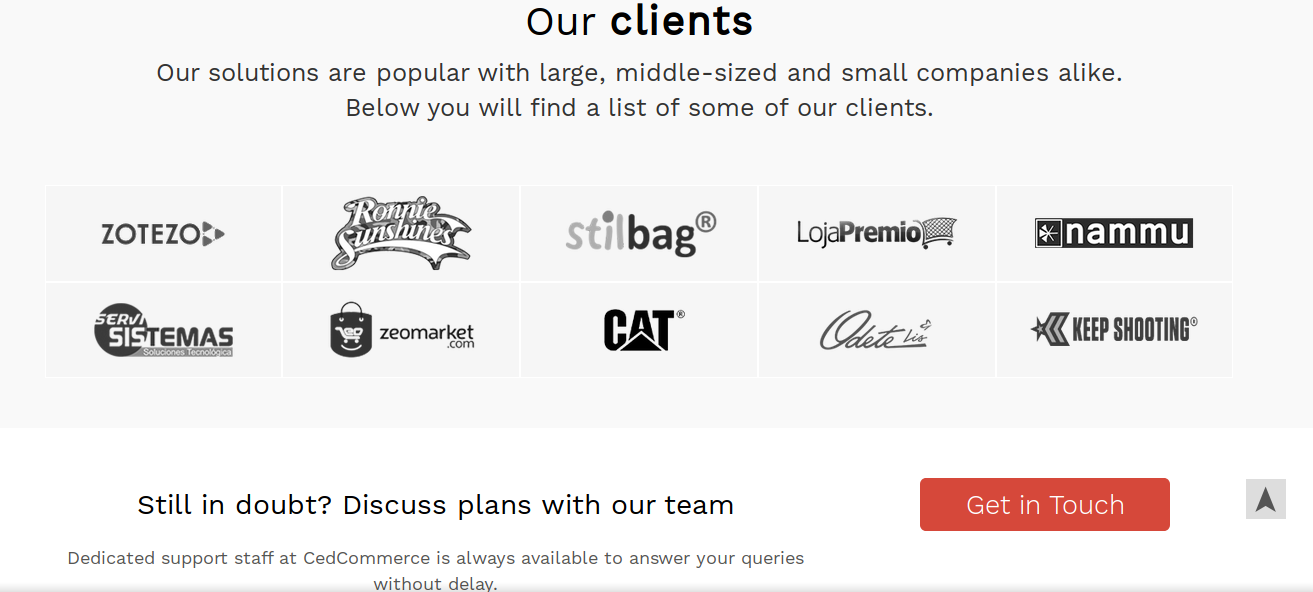Select the Servi Sistemas client logo
This screenshot has height=592, width=1313.
[x=164, y=330]
